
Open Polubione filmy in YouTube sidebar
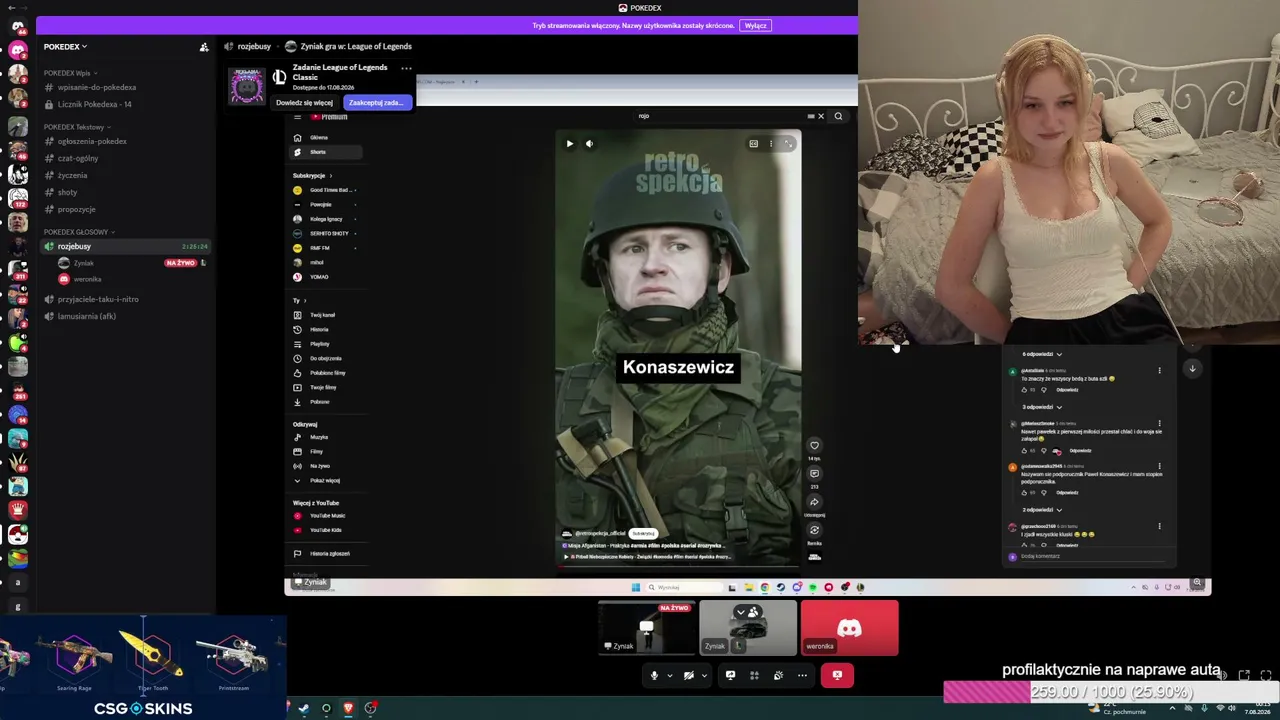point(326,373)
